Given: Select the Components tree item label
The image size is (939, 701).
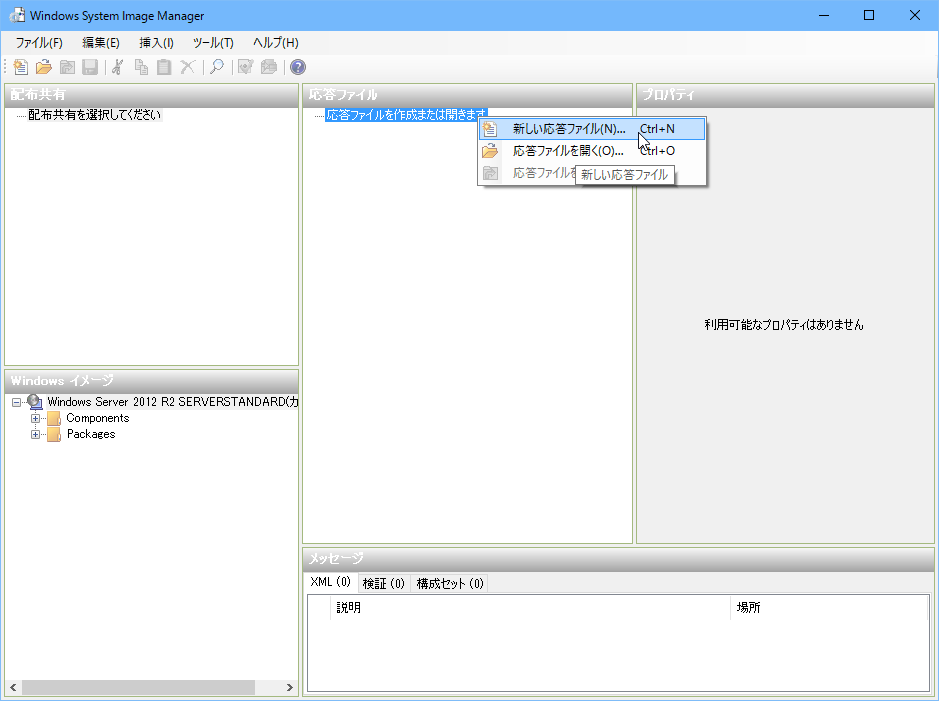Looking at the screenshot, I should [98, 418].
